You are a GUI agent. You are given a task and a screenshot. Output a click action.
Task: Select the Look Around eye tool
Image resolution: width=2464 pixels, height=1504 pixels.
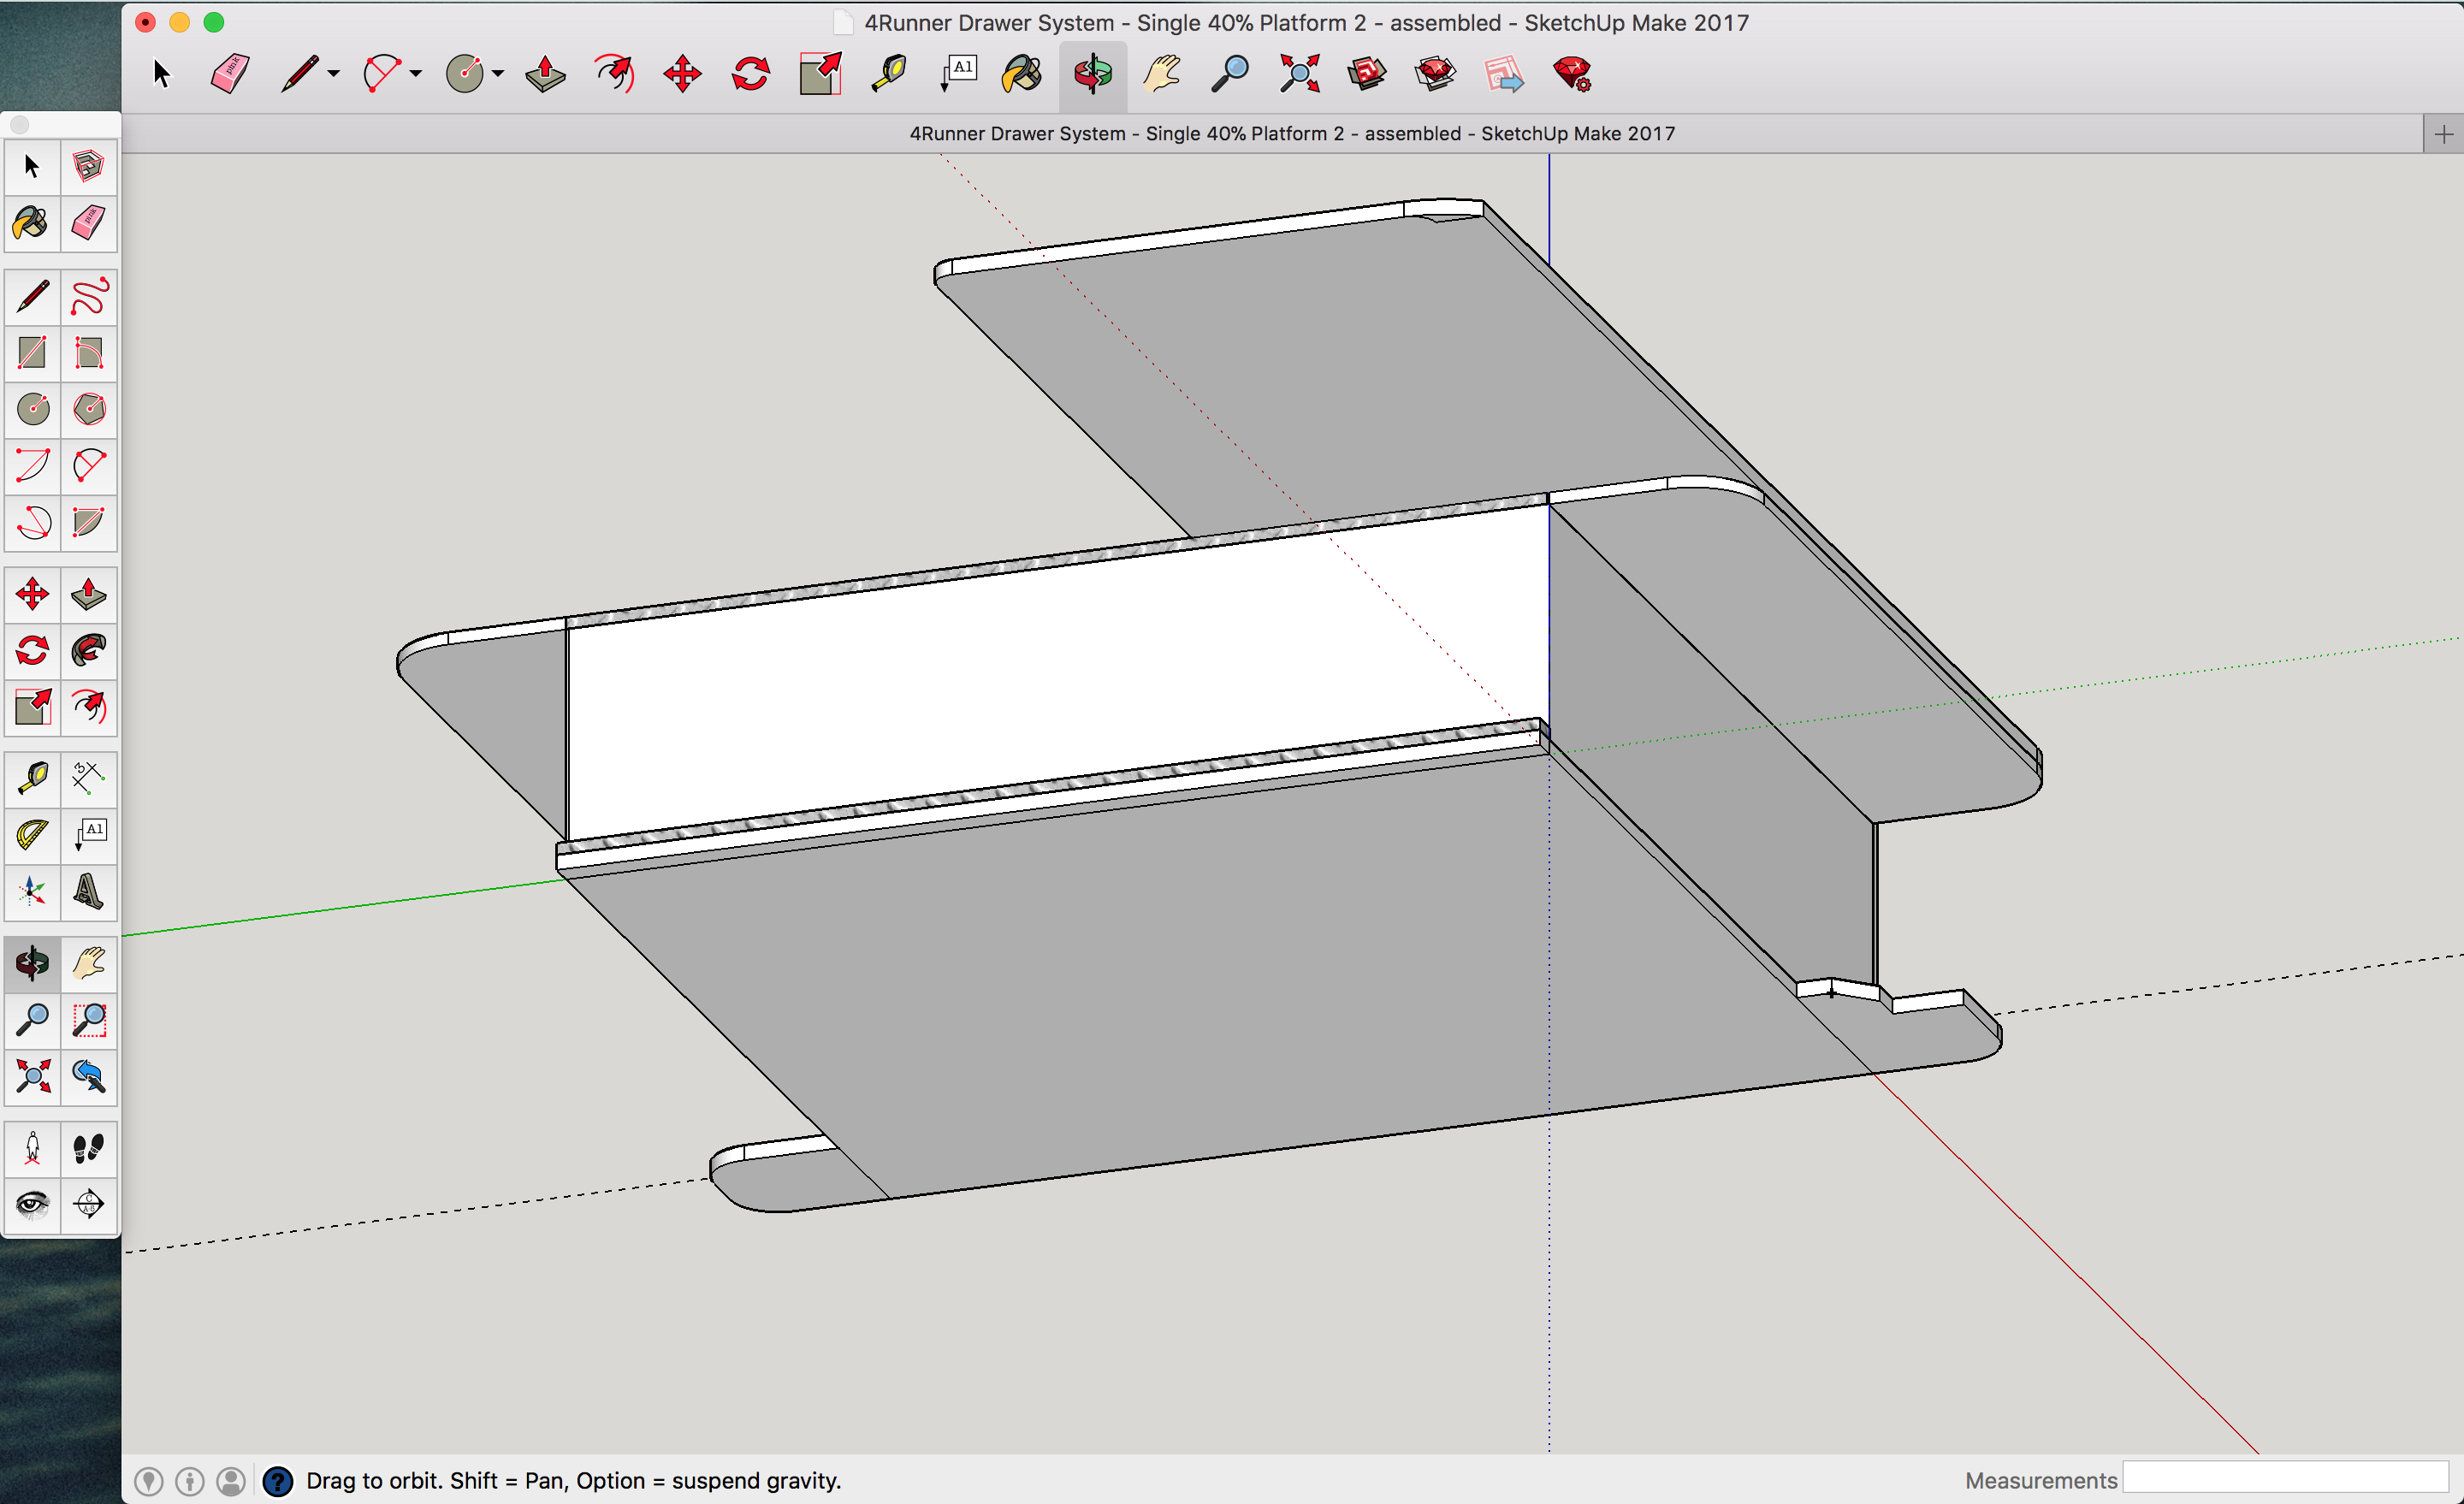point(33,1204)
